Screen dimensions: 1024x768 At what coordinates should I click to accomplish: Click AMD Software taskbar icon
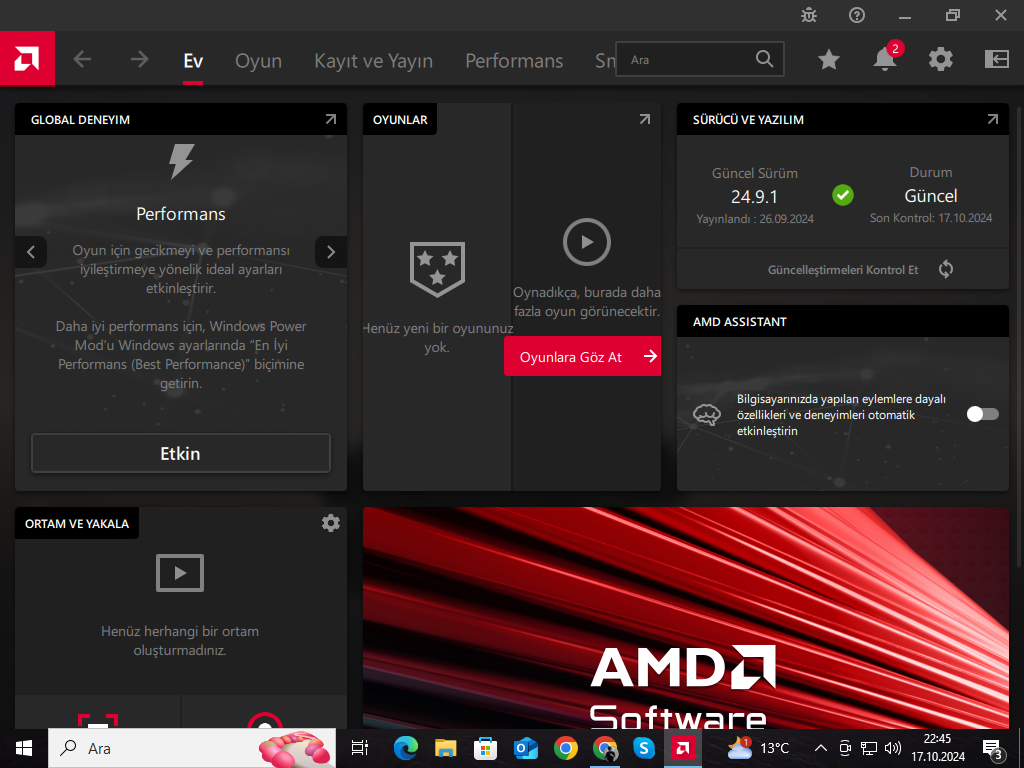pos(683,748)
